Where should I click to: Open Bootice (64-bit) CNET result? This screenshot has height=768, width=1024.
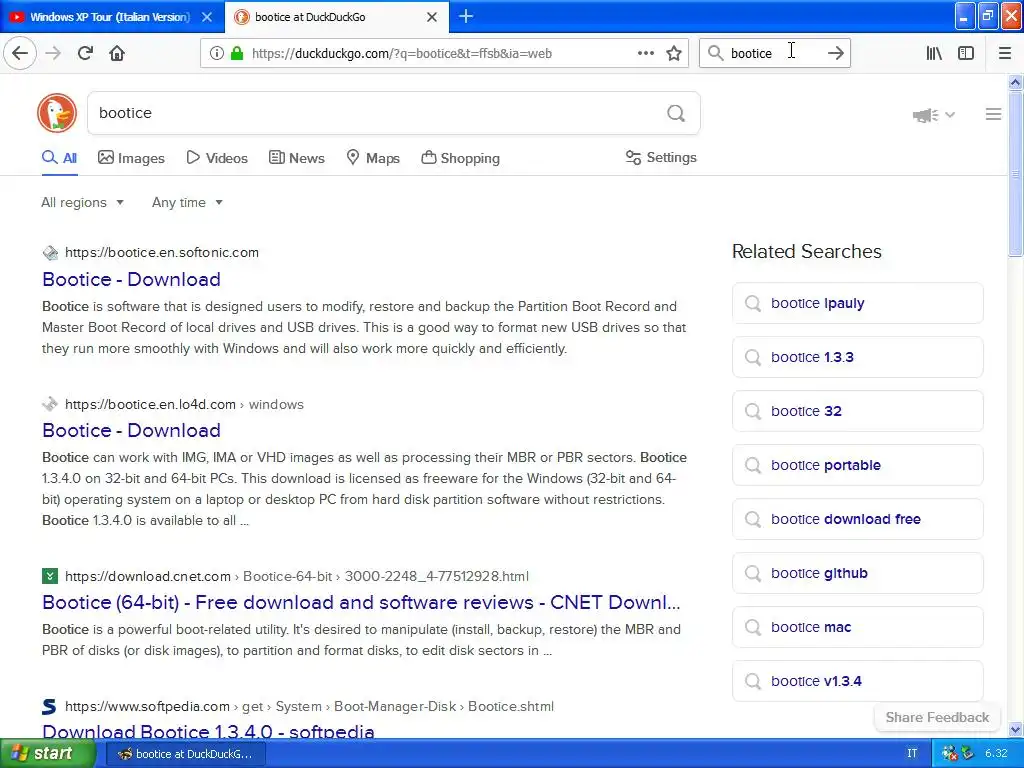point(361,602)
